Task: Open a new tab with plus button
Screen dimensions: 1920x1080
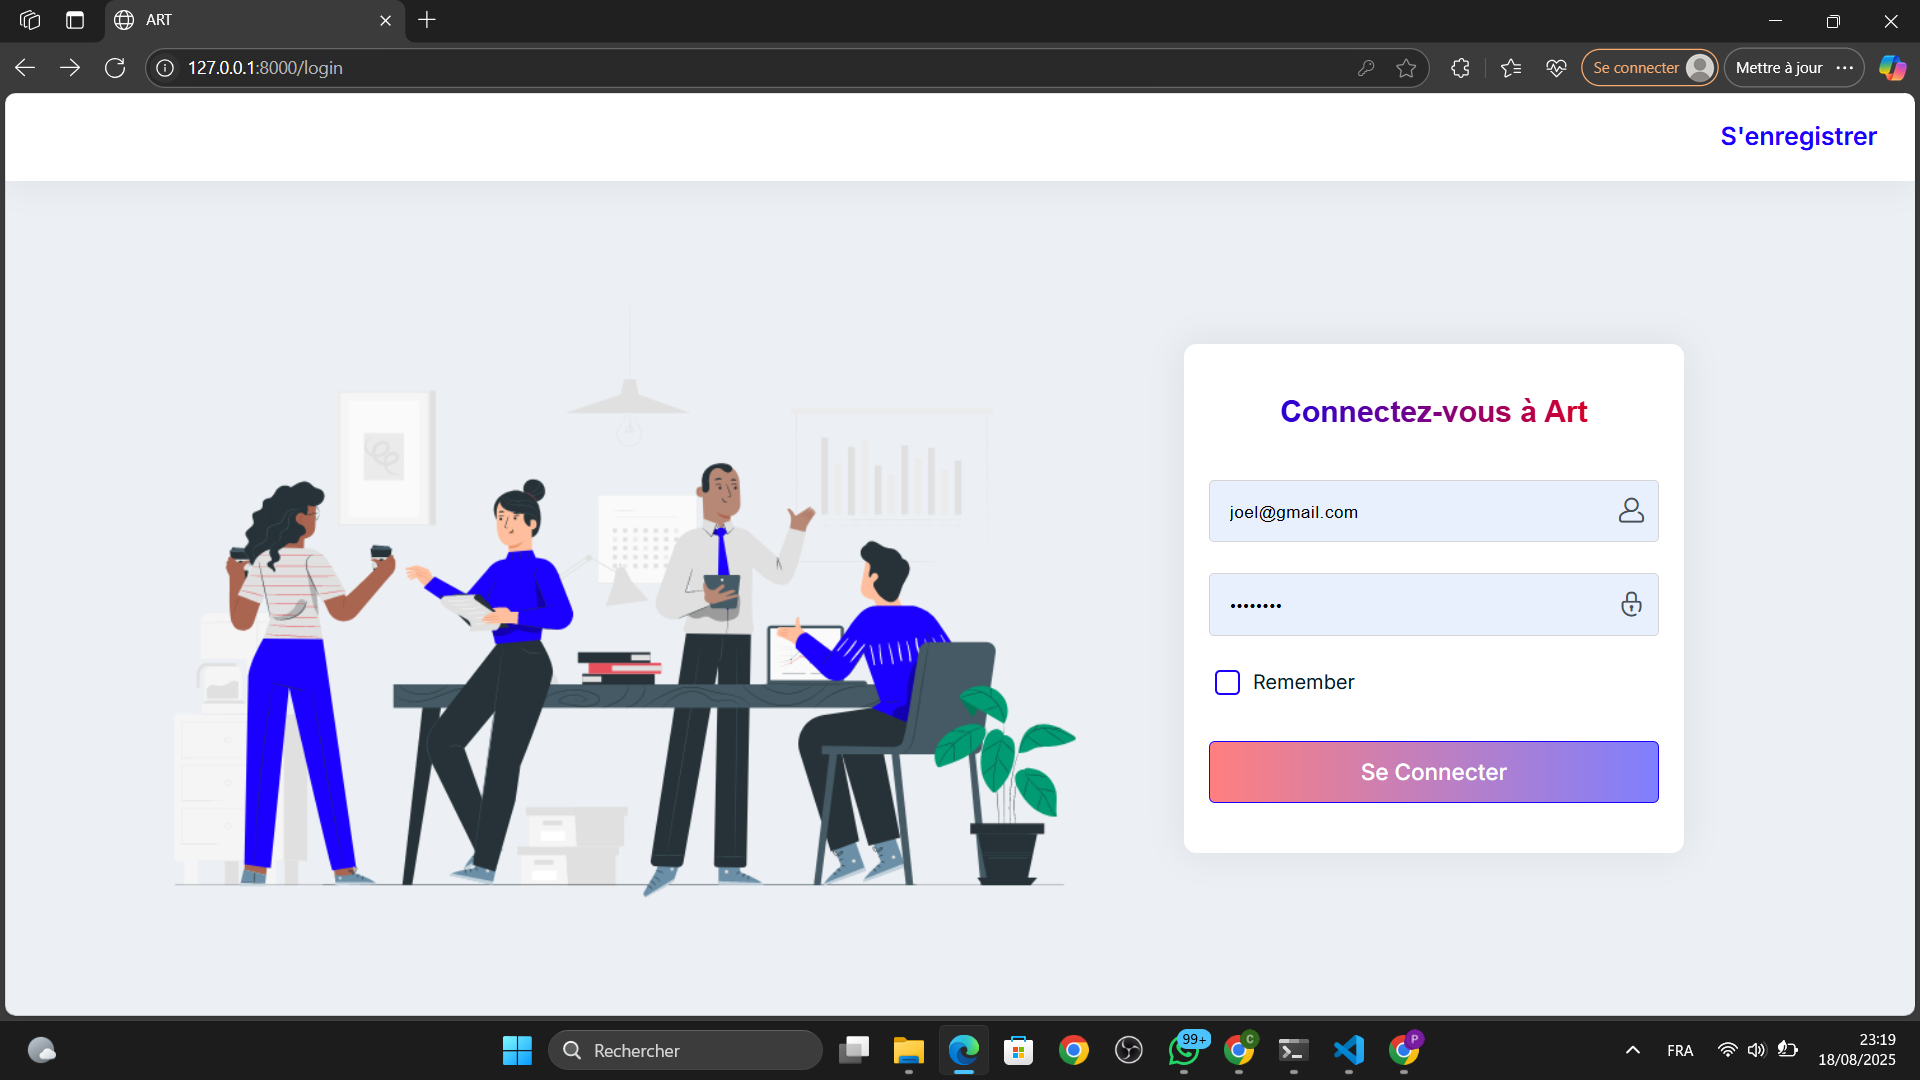Action: (427, 20)
